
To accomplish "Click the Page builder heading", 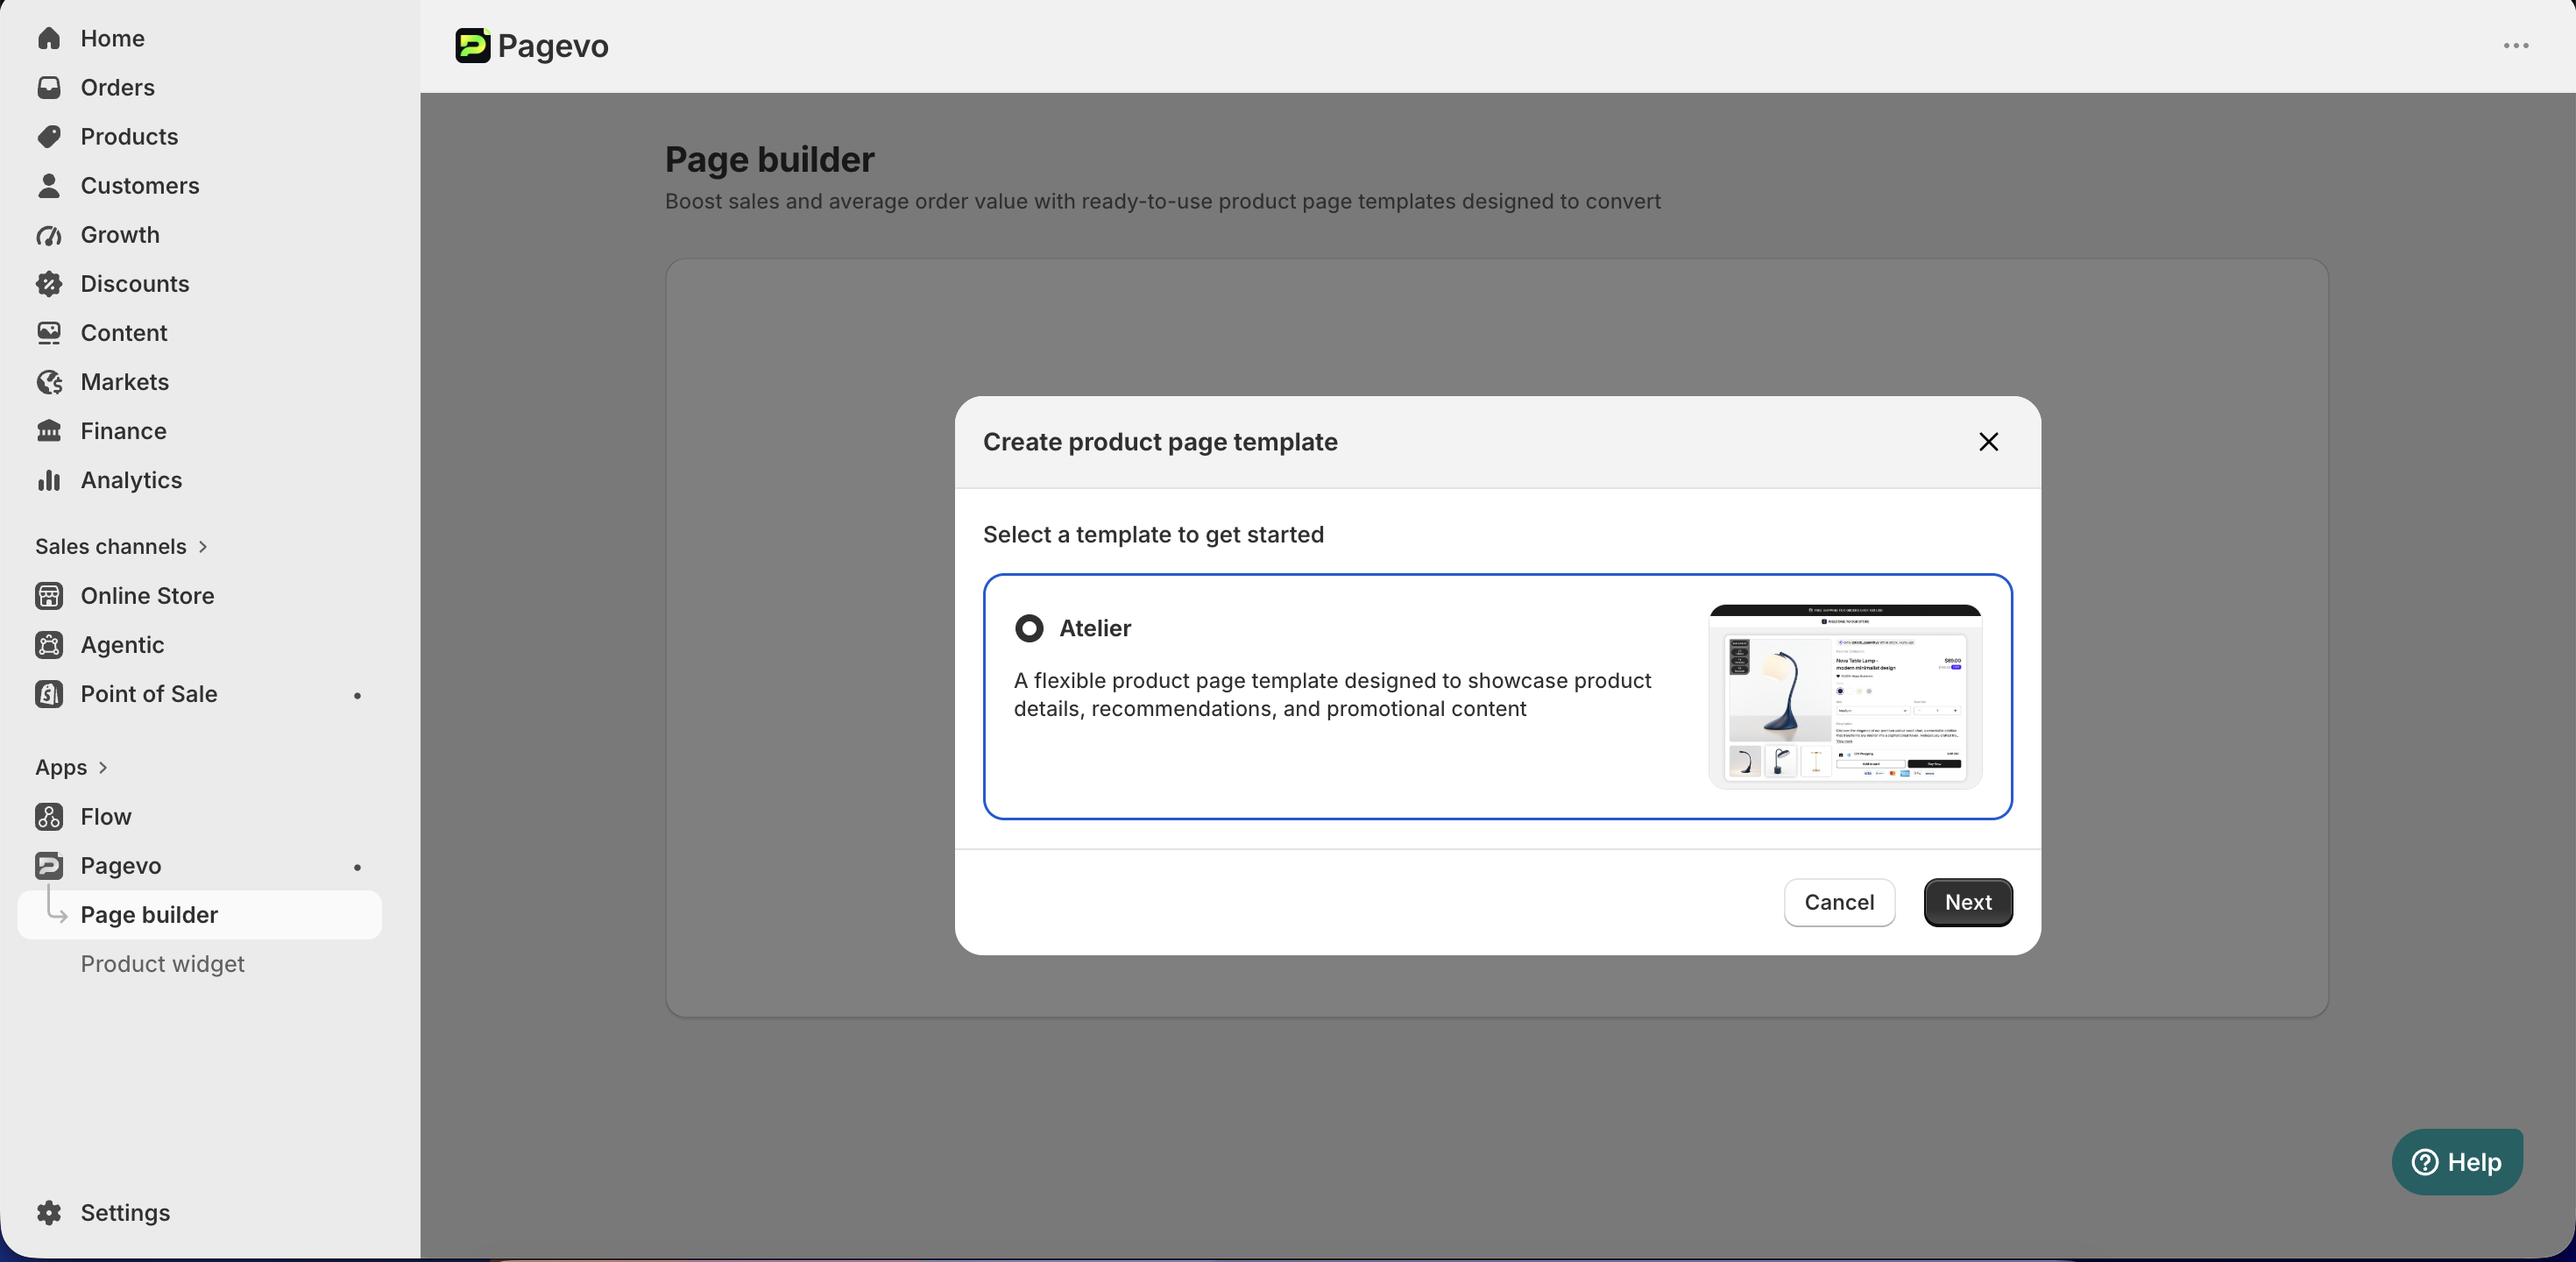I will pyautogui.click(x=769, y=159).
